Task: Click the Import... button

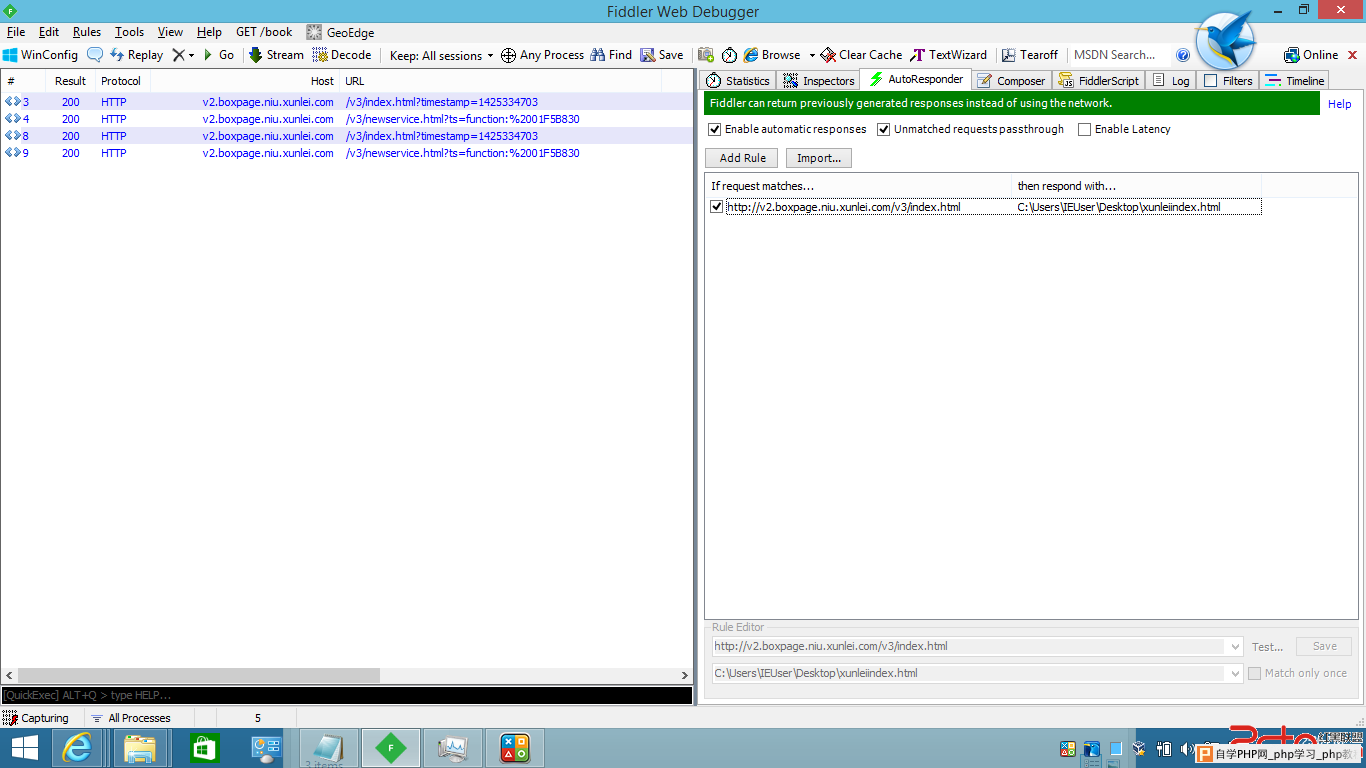Action: [x=818, y=158]
